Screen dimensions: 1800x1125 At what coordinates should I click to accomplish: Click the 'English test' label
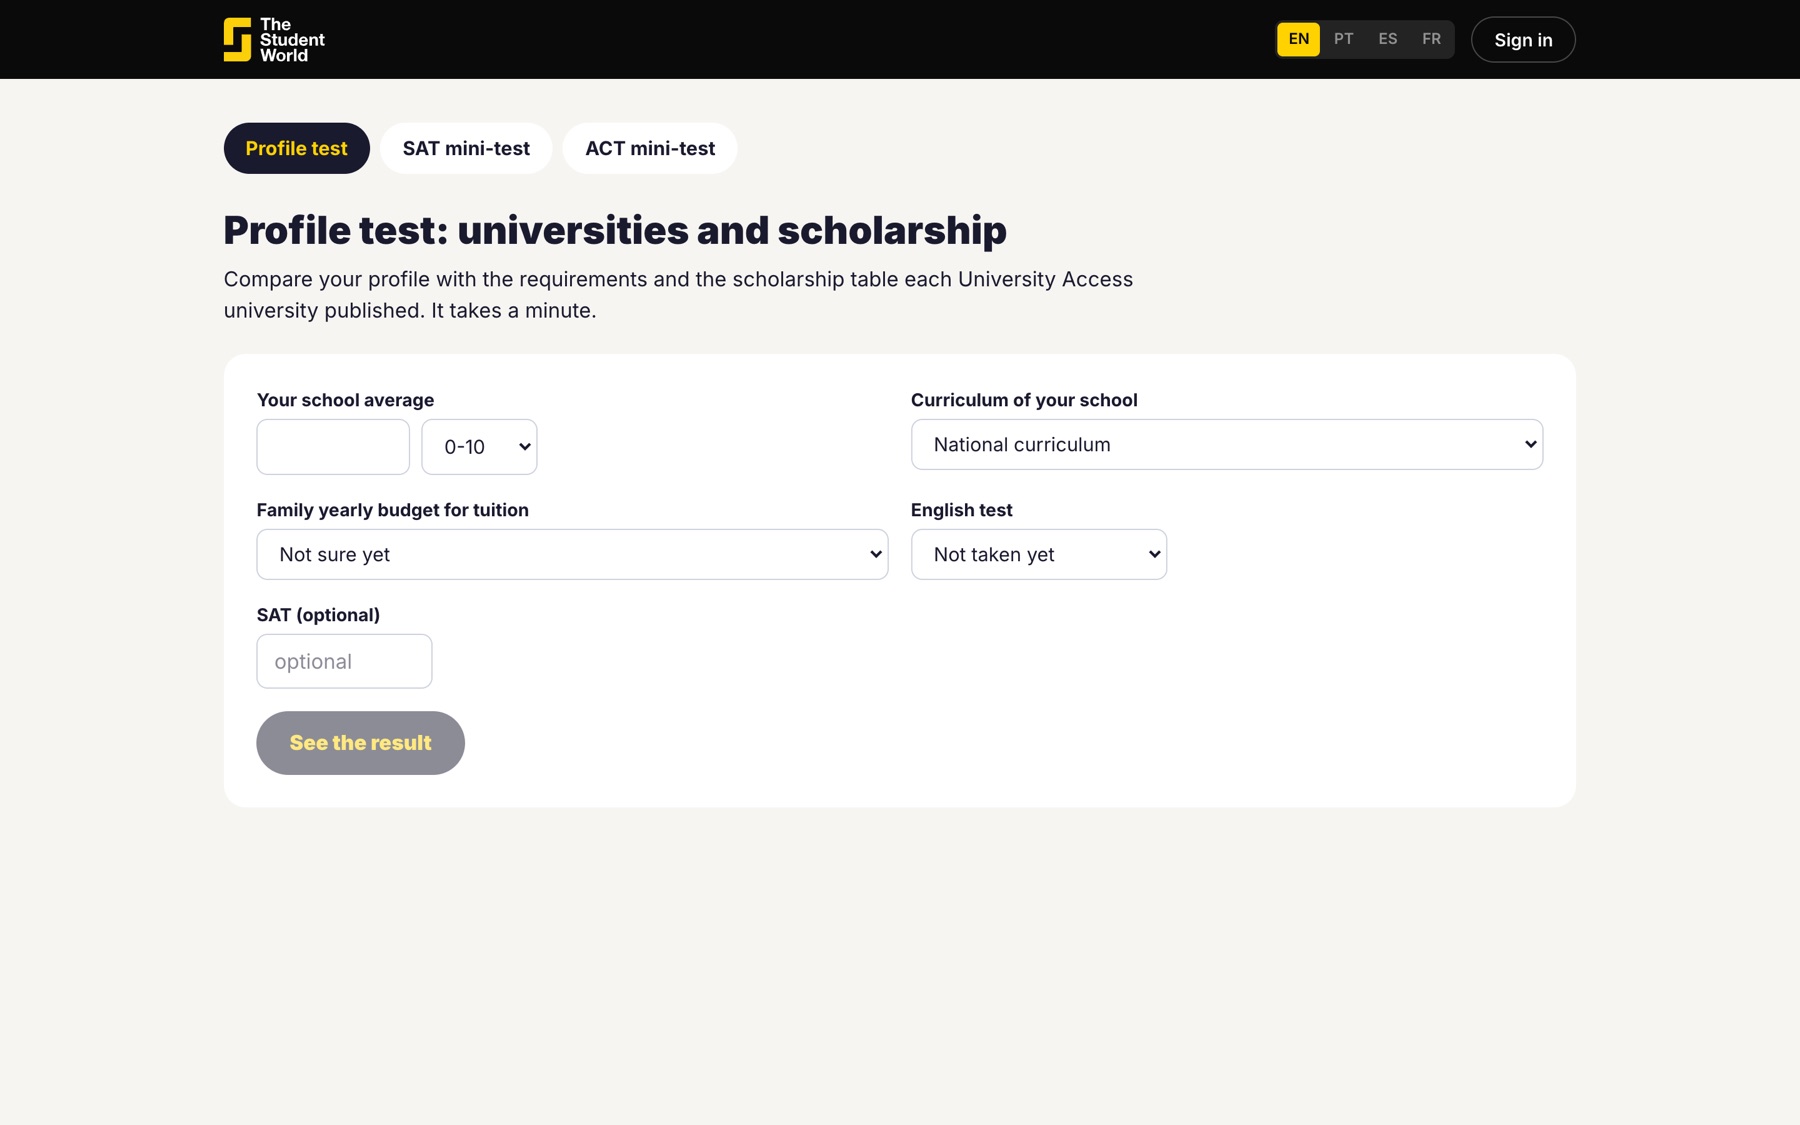click(961, 510)
